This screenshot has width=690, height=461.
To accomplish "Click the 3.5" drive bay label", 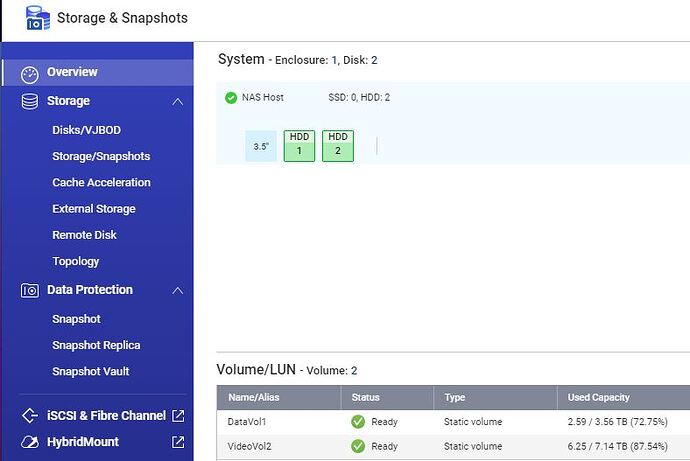I will pos(260,146).
